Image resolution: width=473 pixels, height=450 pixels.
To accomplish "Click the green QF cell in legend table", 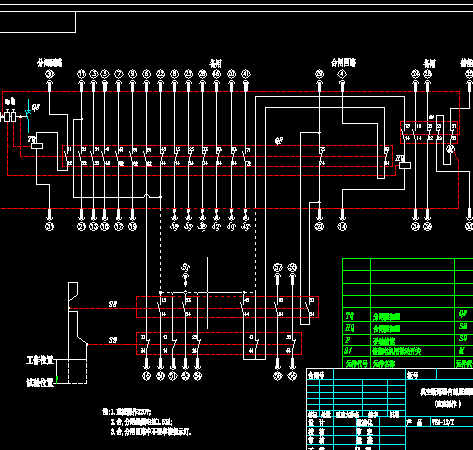I will pyautogui.click(x=464, y=314).
